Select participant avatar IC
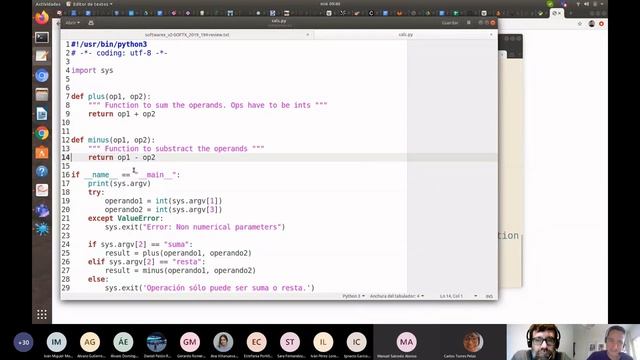Image resolution: width=640 pixels, height=360 pixels. click(x=356, y=342)
